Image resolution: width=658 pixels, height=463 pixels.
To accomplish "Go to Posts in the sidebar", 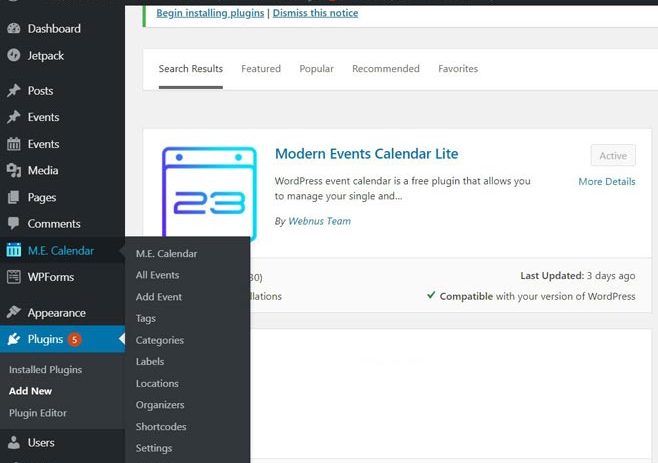I will tap(40, 91).
